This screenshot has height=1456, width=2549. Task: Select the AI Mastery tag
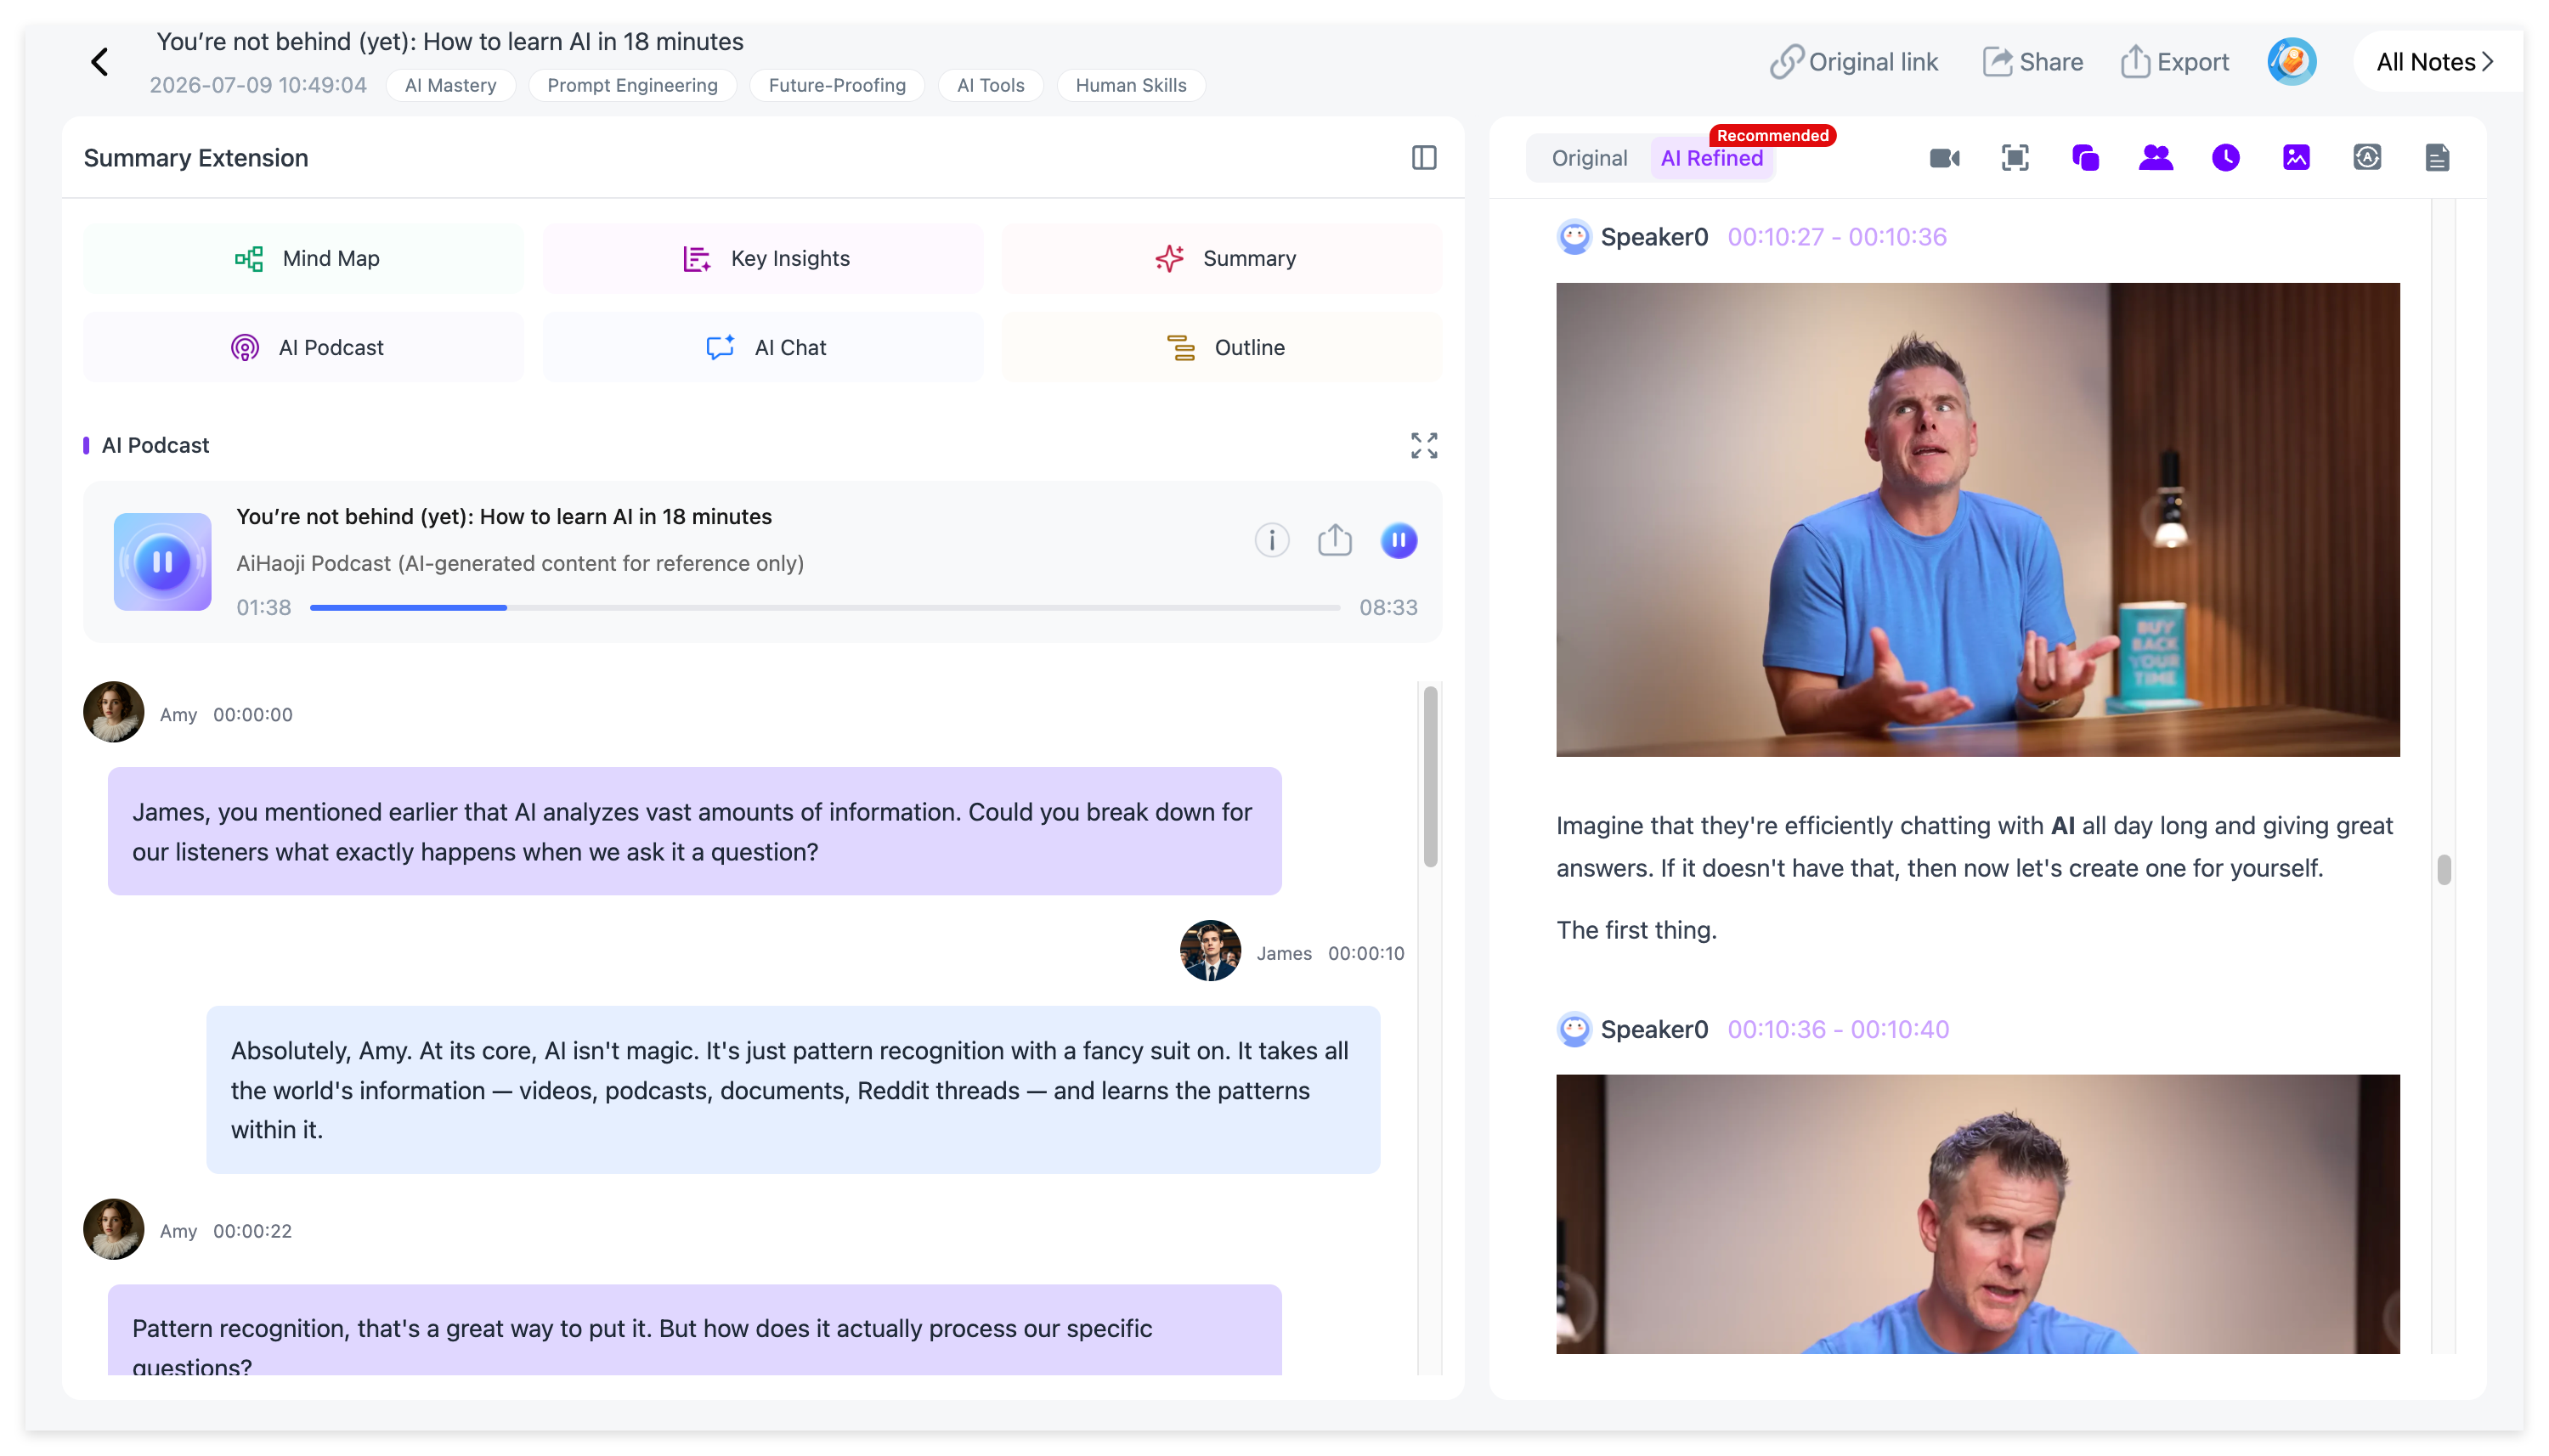point(450,86)
